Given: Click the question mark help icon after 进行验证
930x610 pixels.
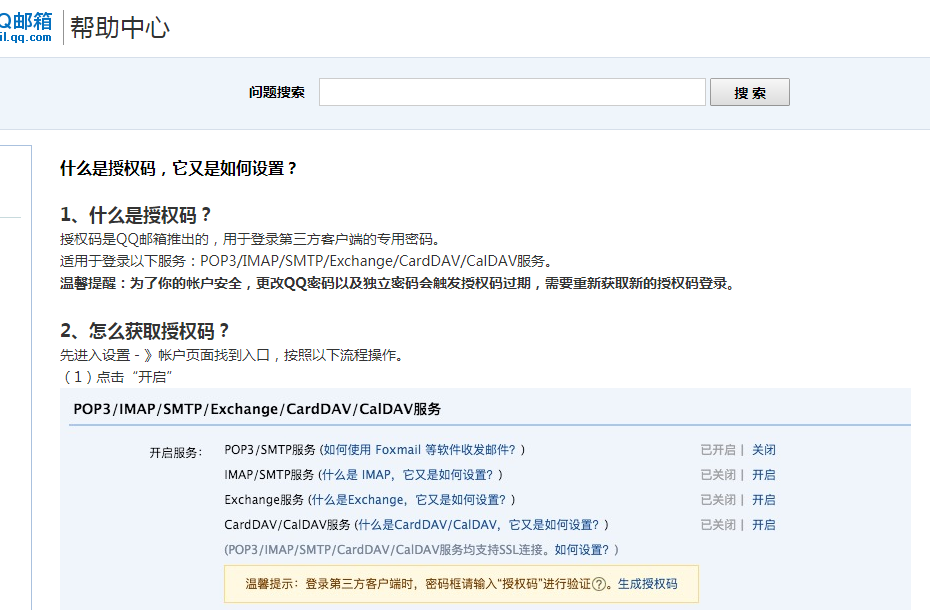Looking at the screenshot, I should pyautogui.click(x=599, y=584).
